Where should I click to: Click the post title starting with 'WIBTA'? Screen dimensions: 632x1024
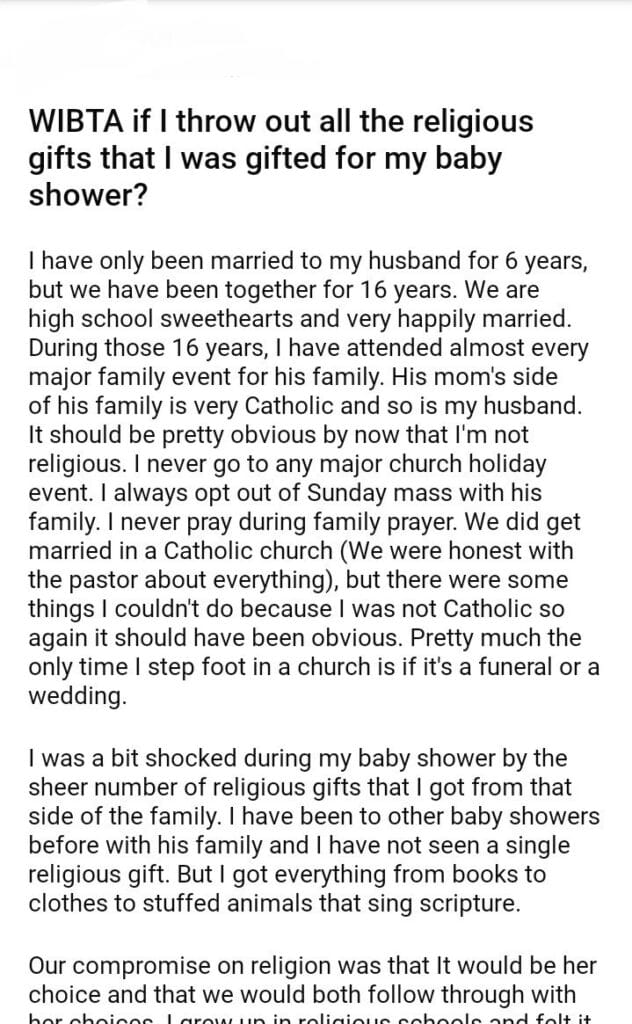pyautogui.click(x=280, y=124)
